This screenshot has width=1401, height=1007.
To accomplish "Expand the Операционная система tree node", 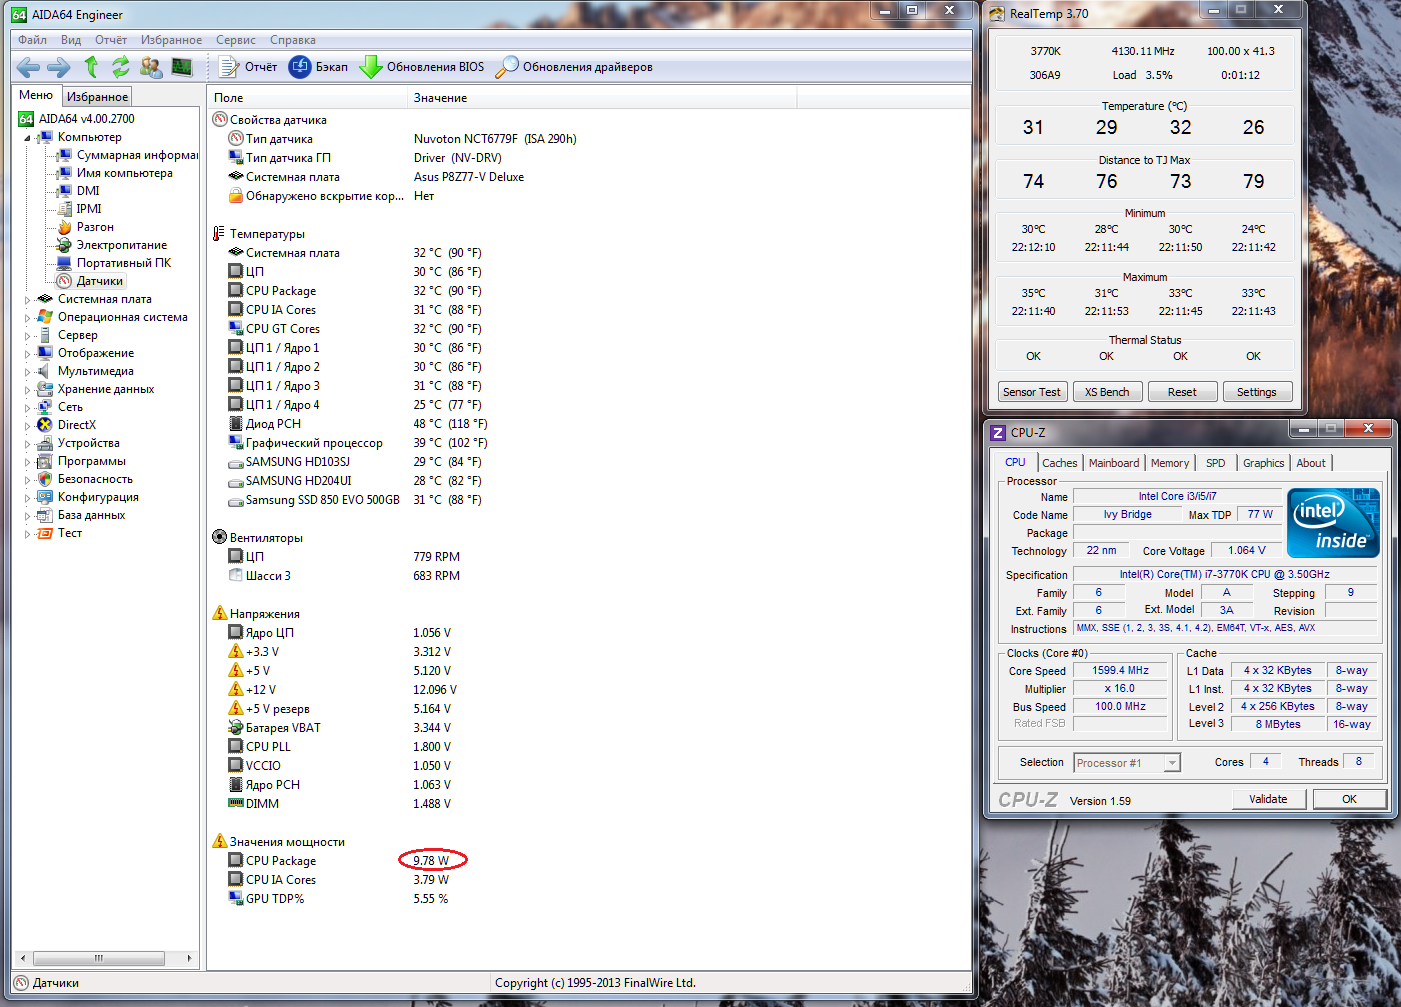I will tap(27, 318).
